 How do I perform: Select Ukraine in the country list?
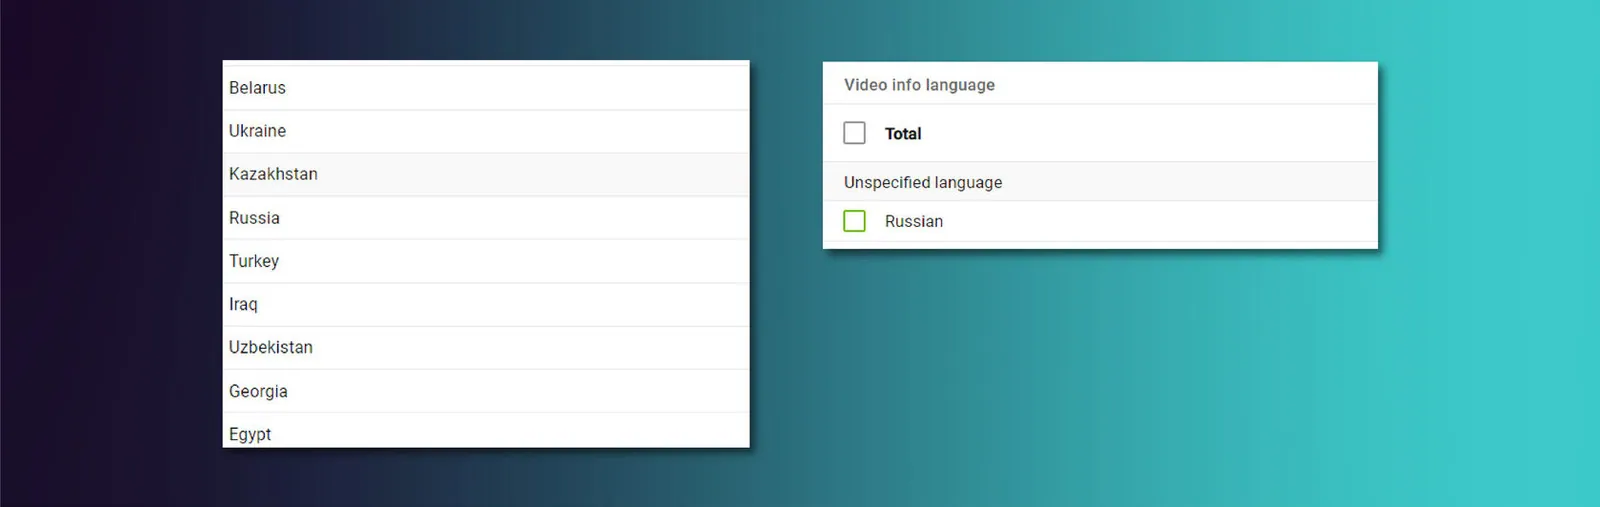(x=486, y=131)
